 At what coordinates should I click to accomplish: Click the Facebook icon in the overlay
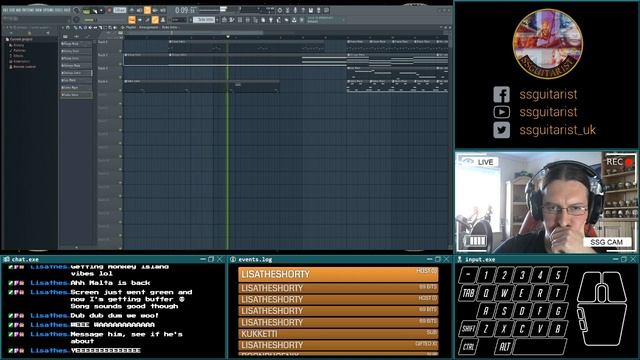click(x=501, y=94)
